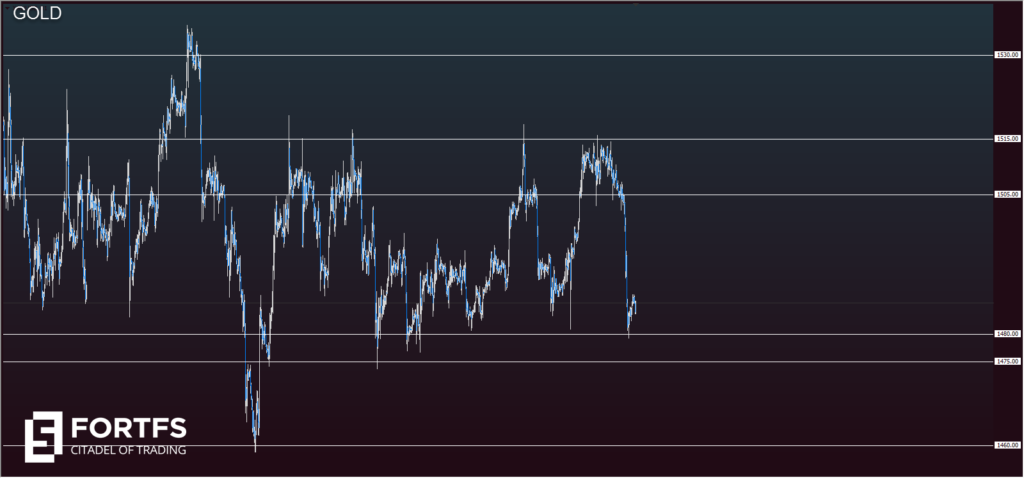Select the 1530.00 horizontal level line
This screenshot has height=478, width=1024.
click(600, 55)
